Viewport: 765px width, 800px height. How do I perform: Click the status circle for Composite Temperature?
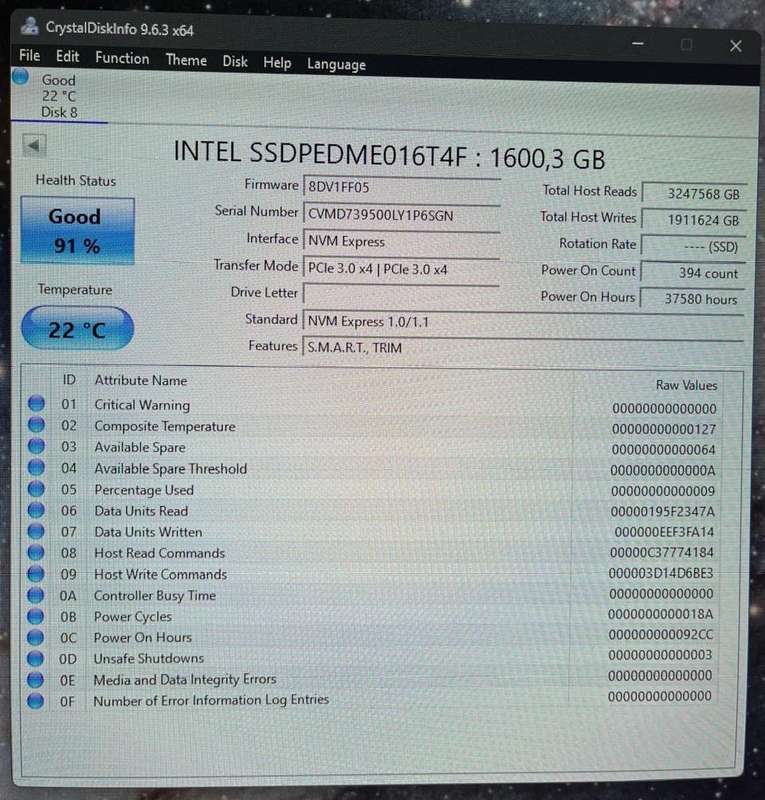pos(36,424)
